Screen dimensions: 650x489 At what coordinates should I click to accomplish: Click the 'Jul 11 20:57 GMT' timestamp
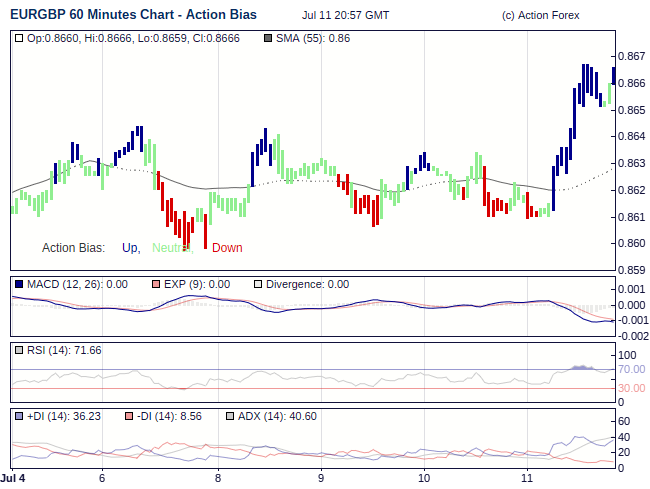coord(345,16)
